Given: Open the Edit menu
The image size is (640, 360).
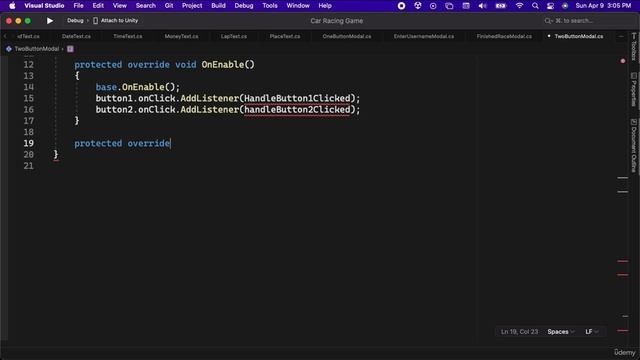Looking at the screenshot, I should (98, 6).
